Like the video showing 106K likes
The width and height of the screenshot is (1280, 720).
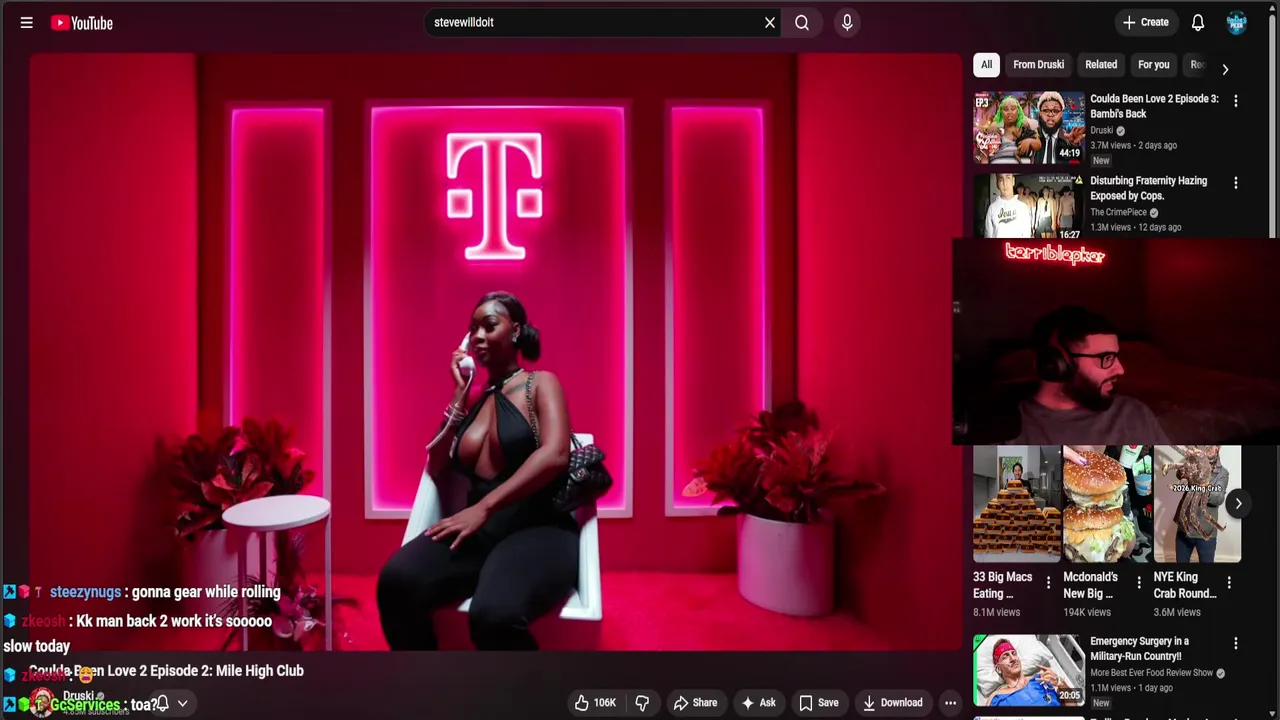click(x=594, y=703)
